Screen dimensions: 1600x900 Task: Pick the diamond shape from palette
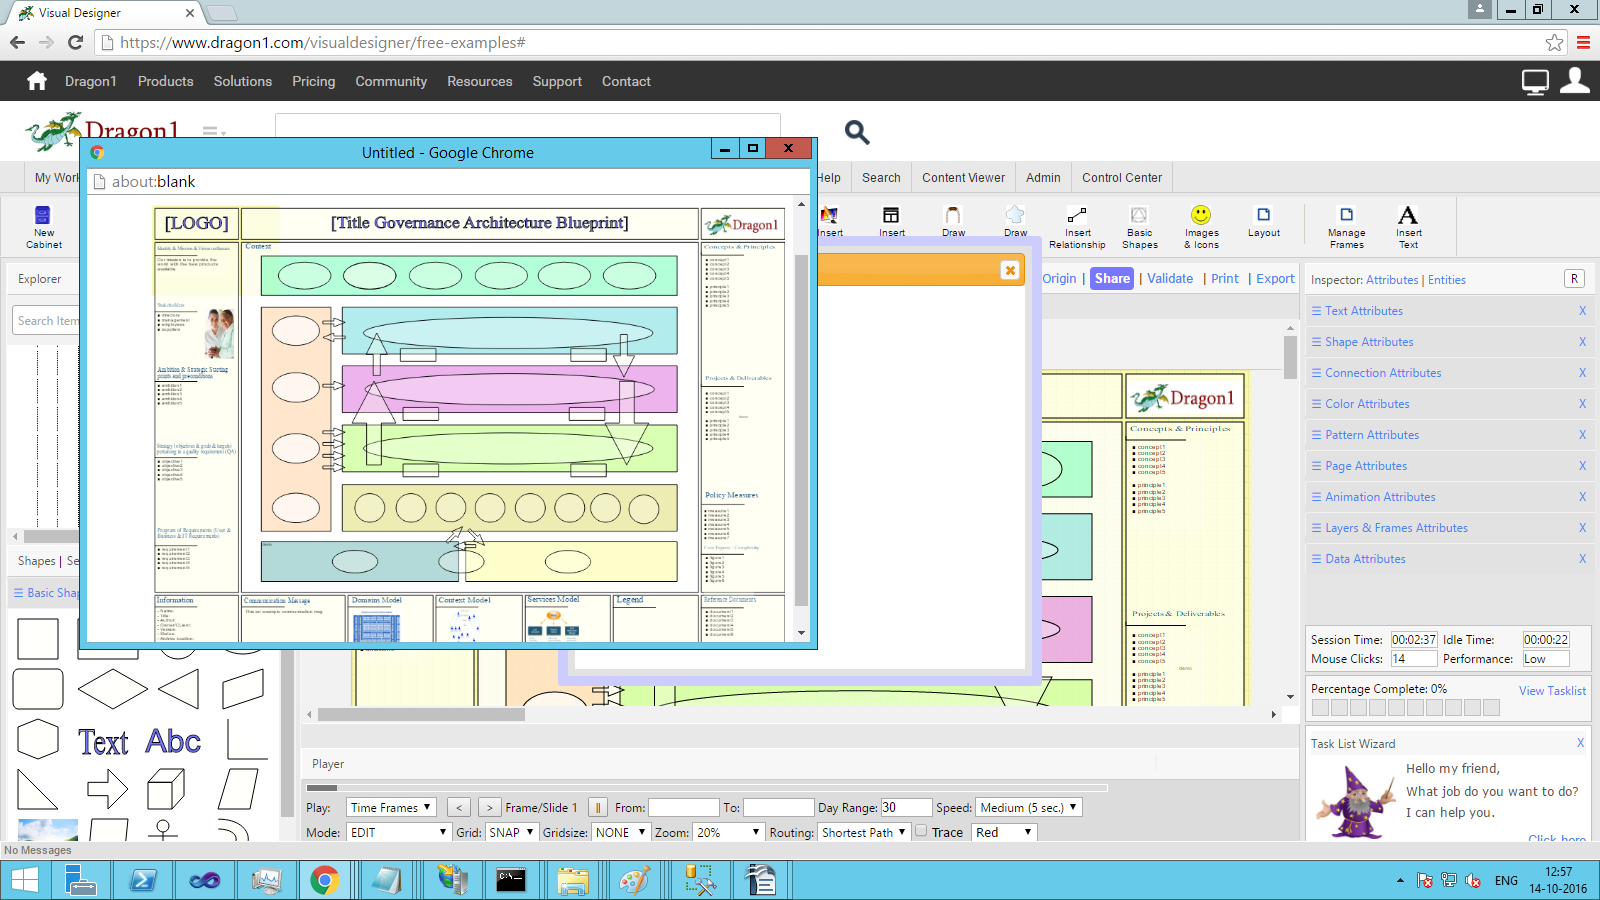pyautogui.click(x=112, y=689)
